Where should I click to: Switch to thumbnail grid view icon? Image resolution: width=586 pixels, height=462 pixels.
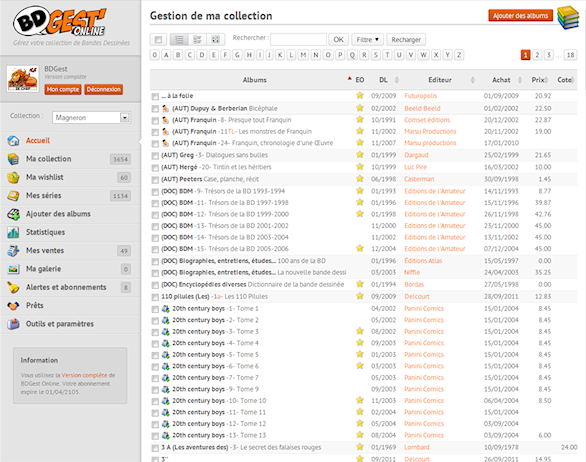click(x=216, y=39)
